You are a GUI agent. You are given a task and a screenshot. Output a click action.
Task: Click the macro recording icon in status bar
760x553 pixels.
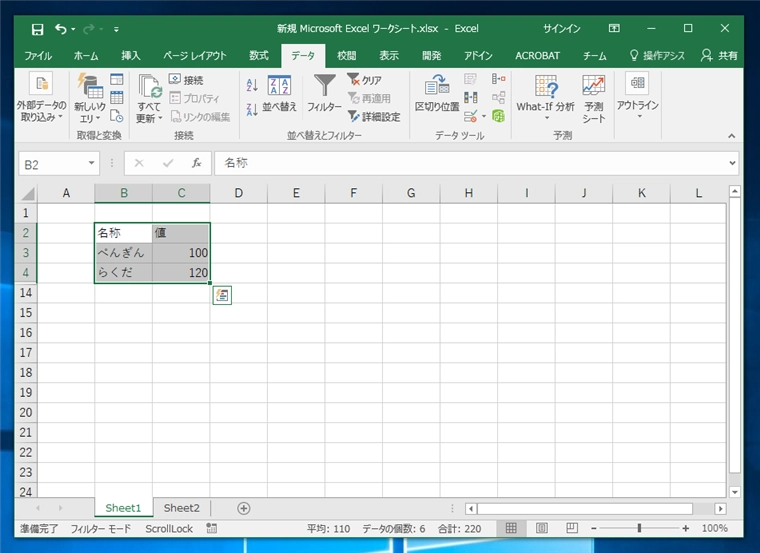pos(211,528)
